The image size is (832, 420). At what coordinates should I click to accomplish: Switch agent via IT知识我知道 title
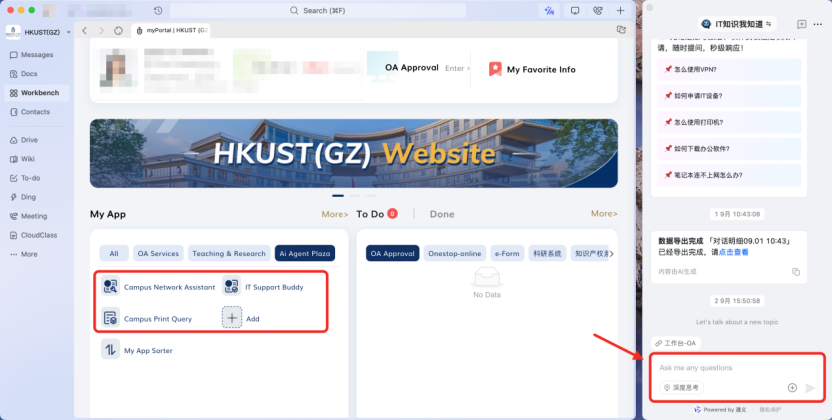736,24
